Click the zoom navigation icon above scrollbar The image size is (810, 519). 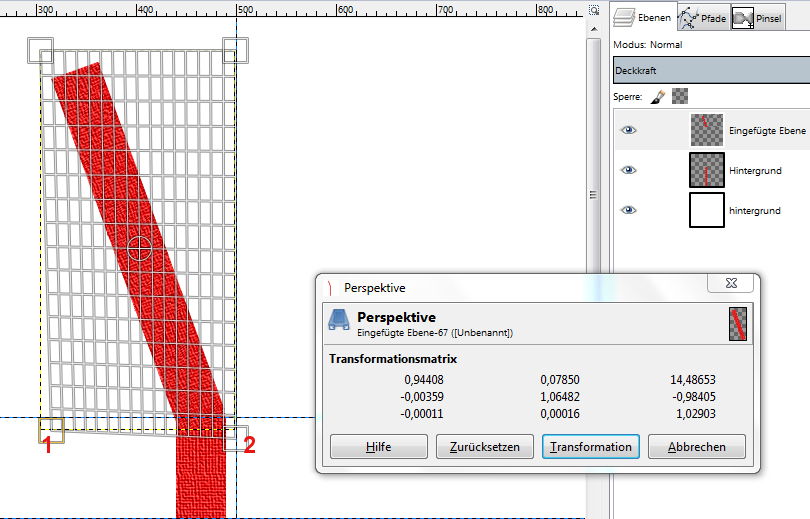[x=594, y=10]
